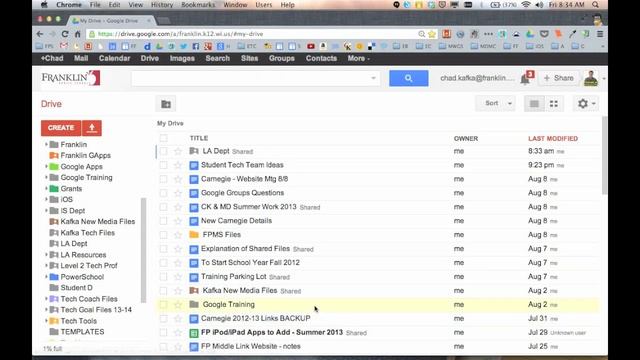Go back in the browser

coord(40,34)
